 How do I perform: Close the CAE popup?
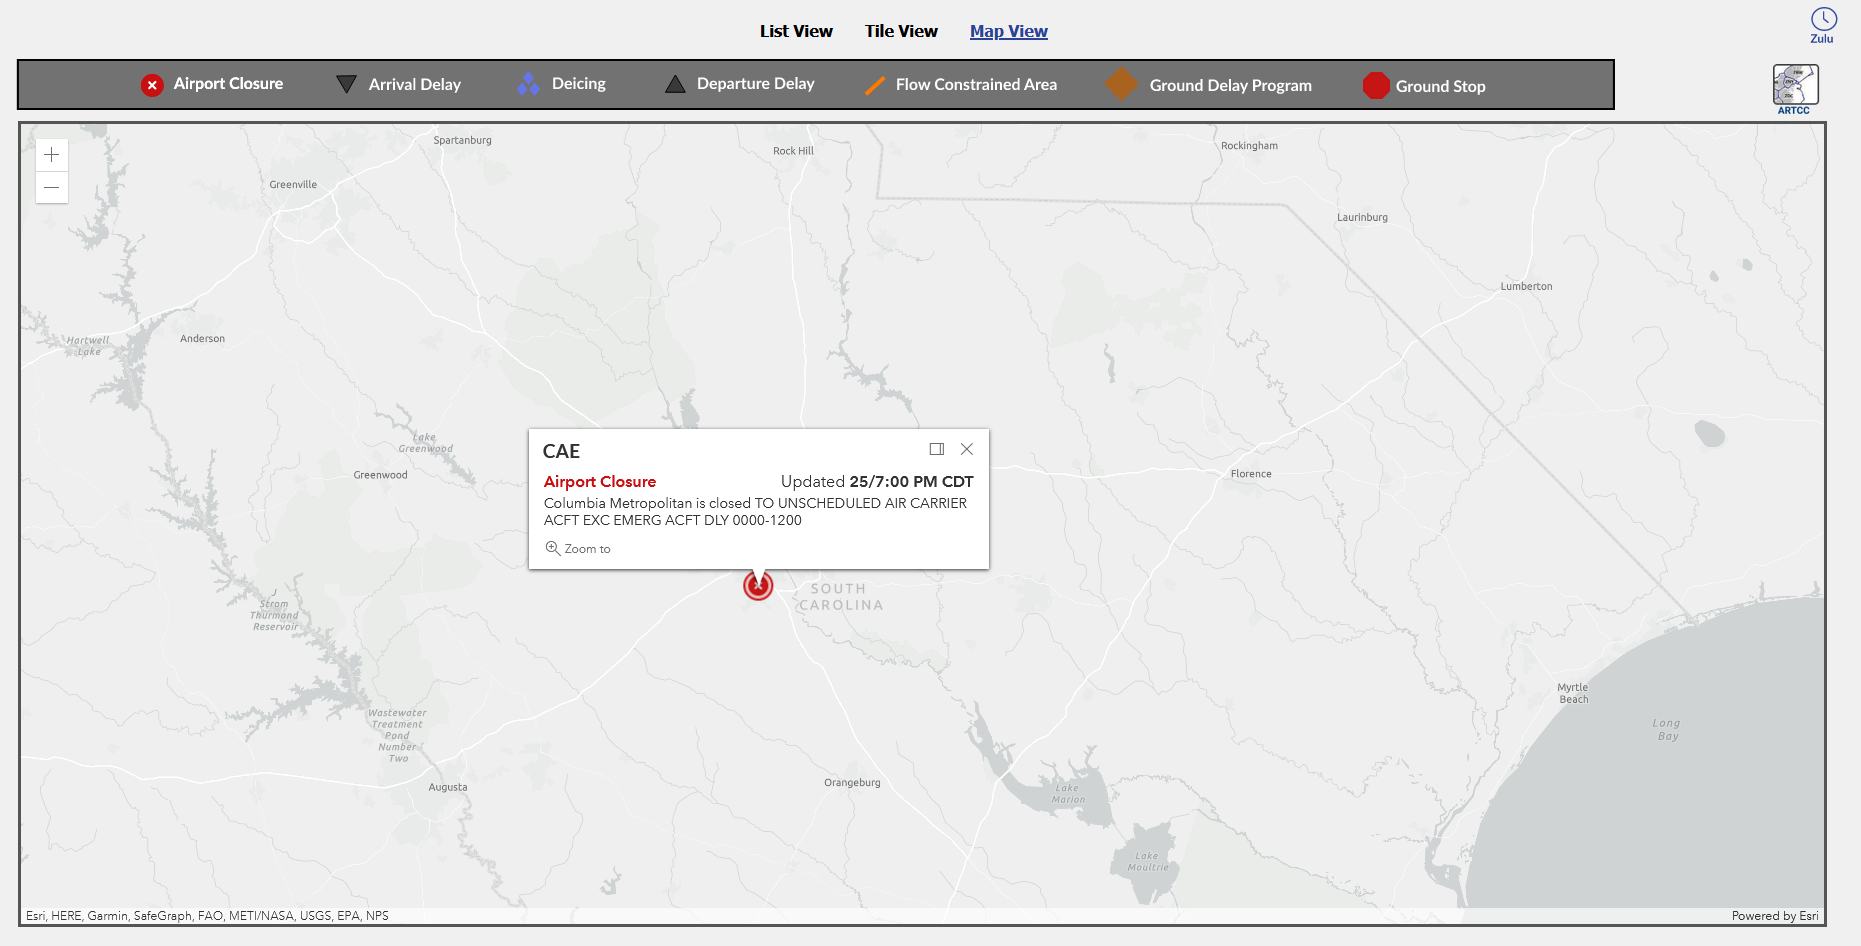point(967,449)
